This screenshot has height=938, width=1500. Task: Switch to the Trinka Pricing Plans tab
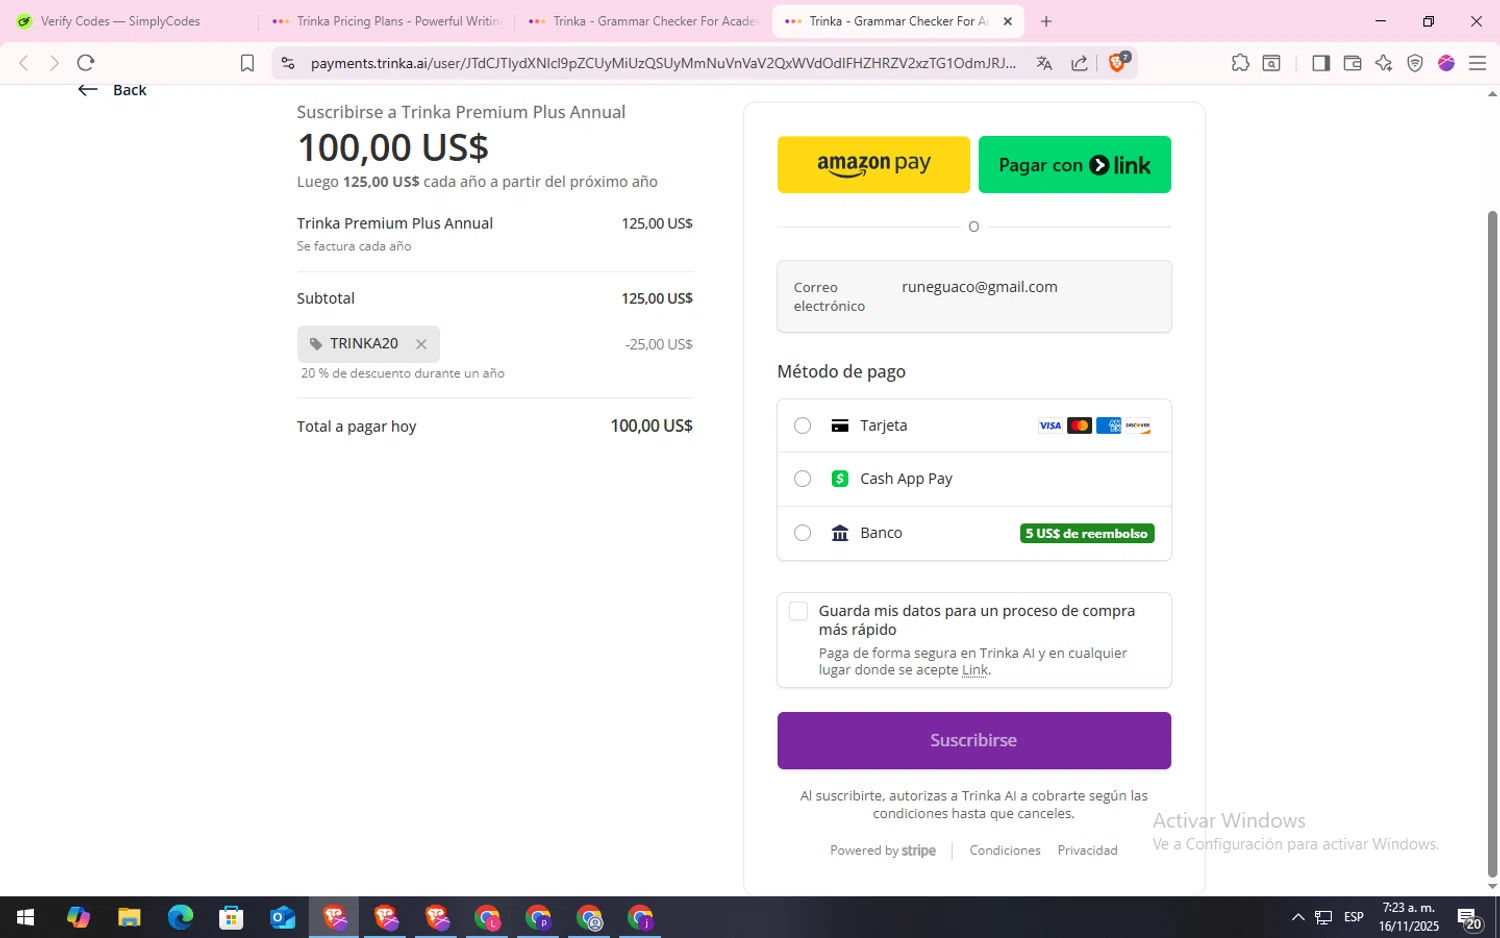pyautogui.click(x=388, y=21)
